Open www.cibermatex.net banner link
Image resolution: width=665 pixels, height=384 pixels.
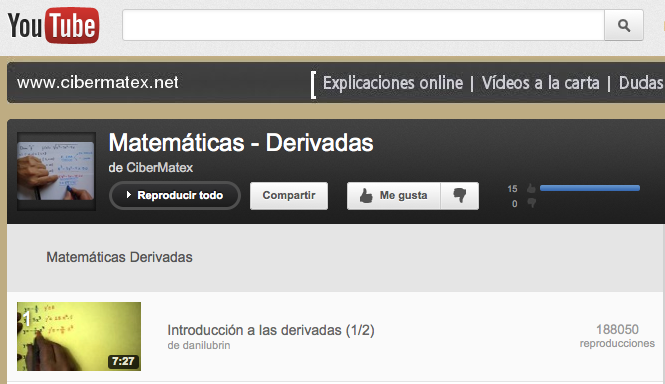coord(98,82)
